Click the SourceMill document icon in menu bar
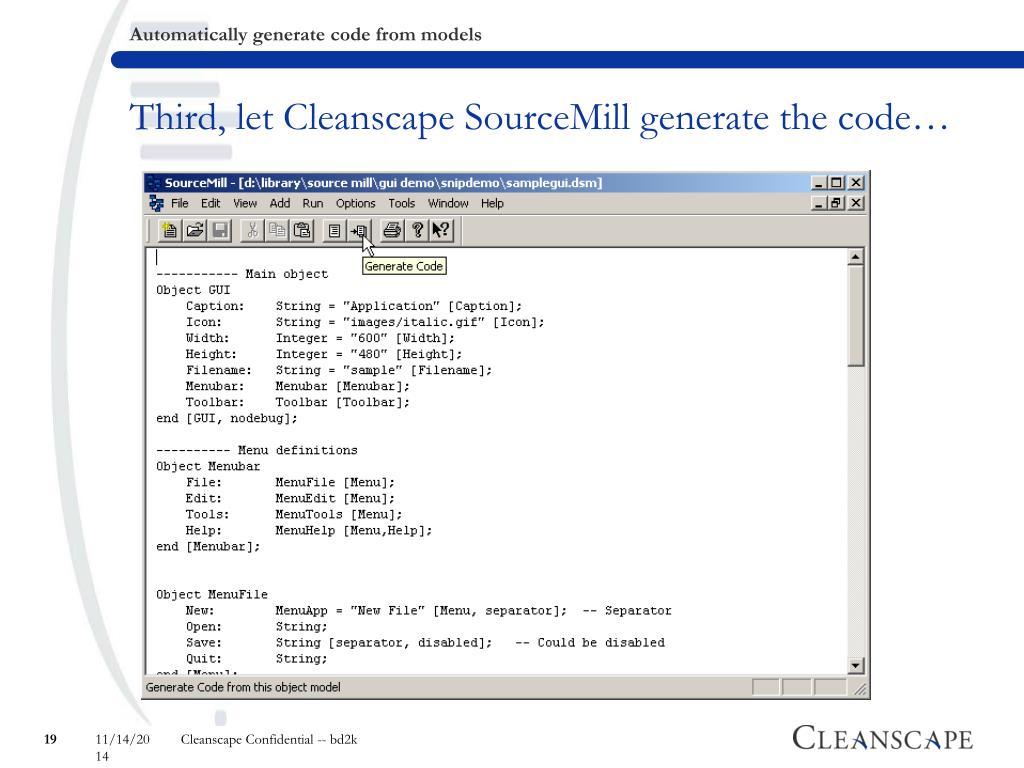This screenshot has height=768, width=1024. click(x=156, y=203)
